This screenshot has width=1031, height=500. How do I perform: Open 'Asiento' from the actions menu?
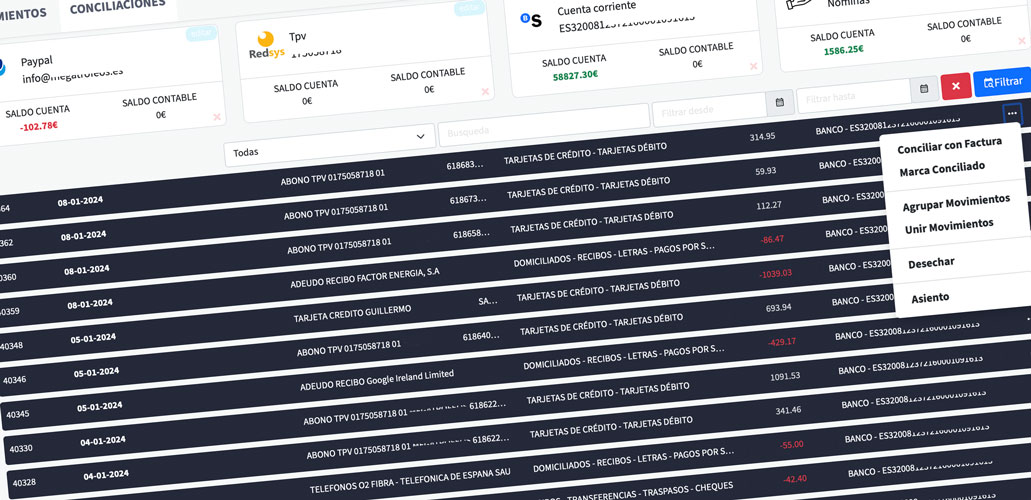point(930,297)
